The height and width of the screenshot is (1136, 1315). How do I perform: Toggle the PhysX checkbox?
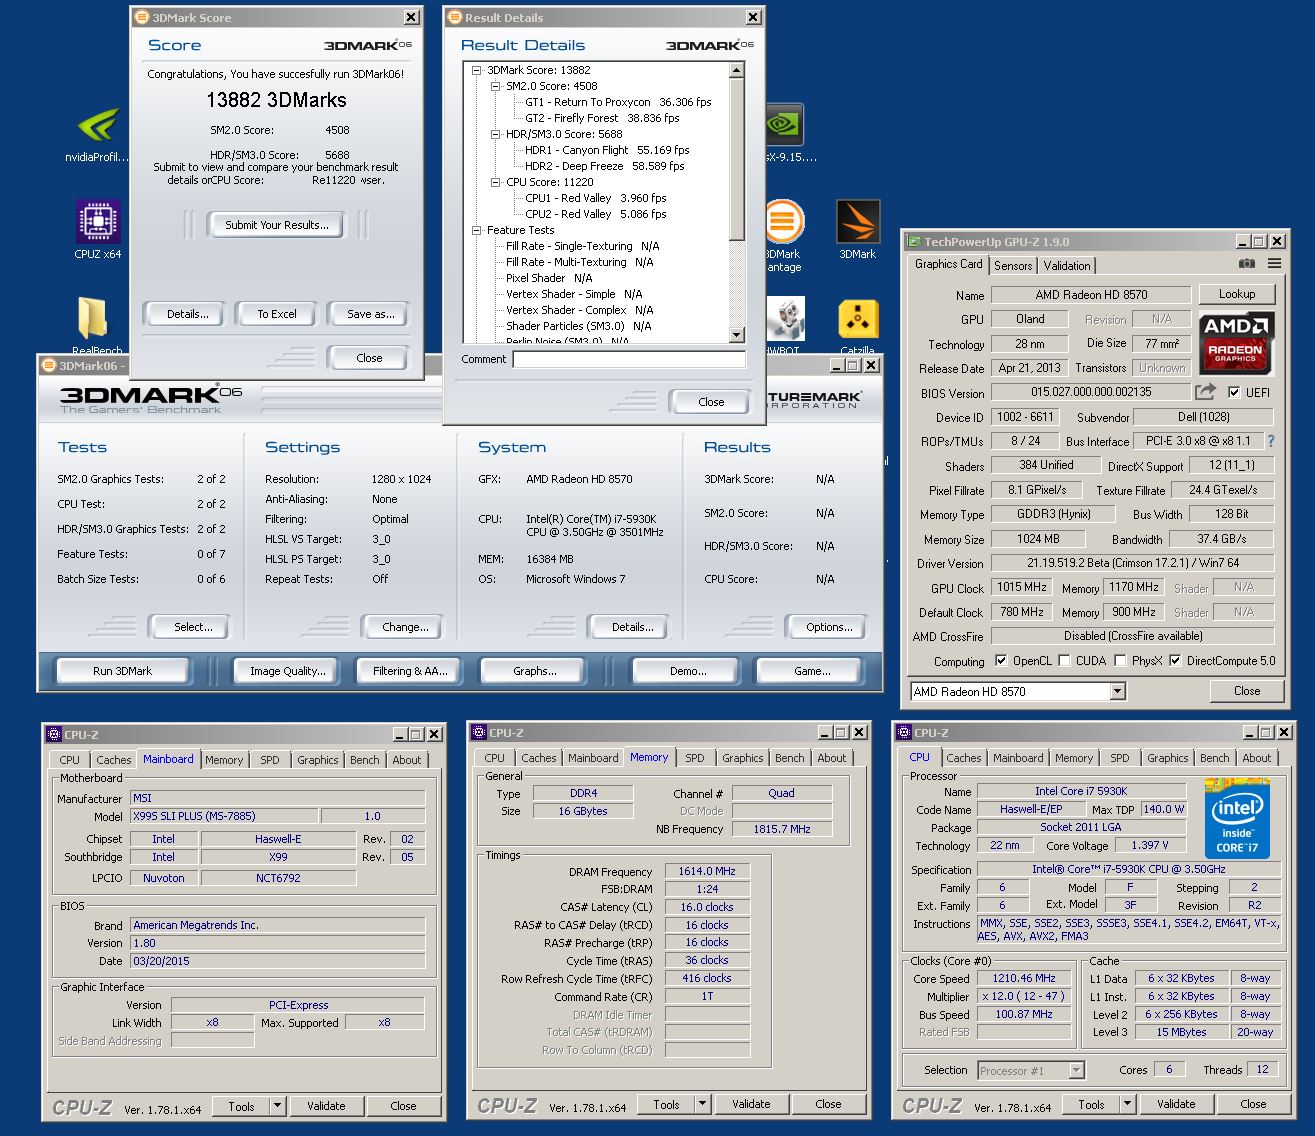[1120, 661]
